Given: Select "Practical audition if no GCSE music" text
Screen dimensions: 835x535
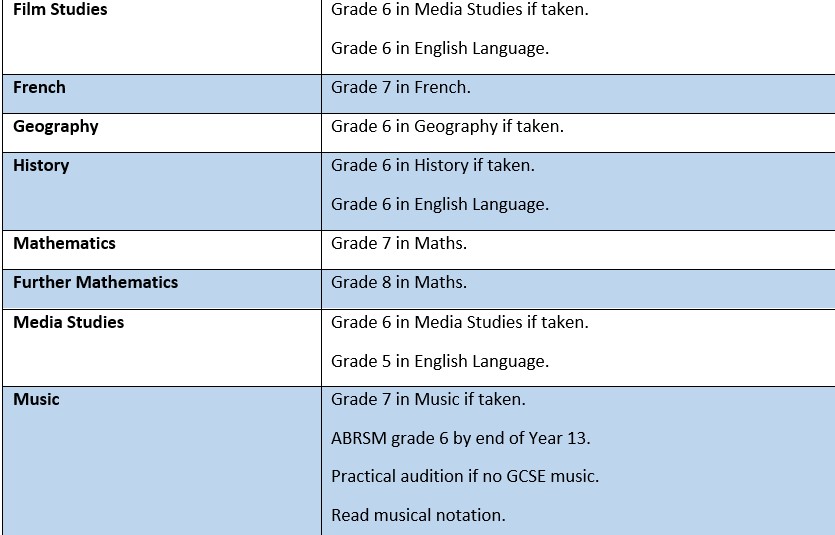Looking at the screenshot, I should pyautogui.click(x=465, y=477).
